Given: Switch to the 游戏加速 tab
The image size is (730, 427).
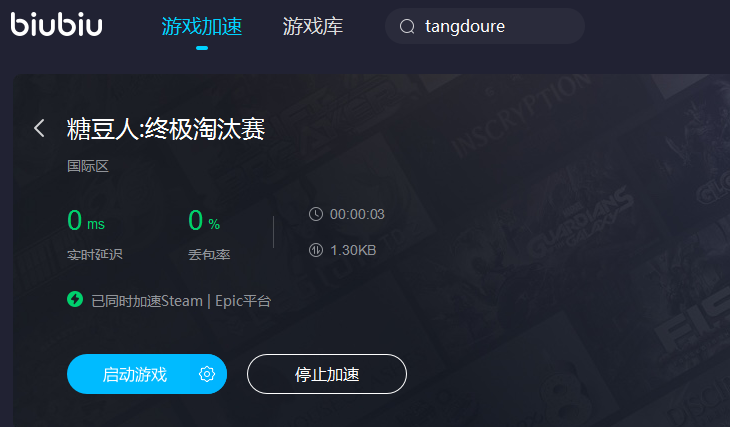Looking at the screenshot, I should point(202,27).
